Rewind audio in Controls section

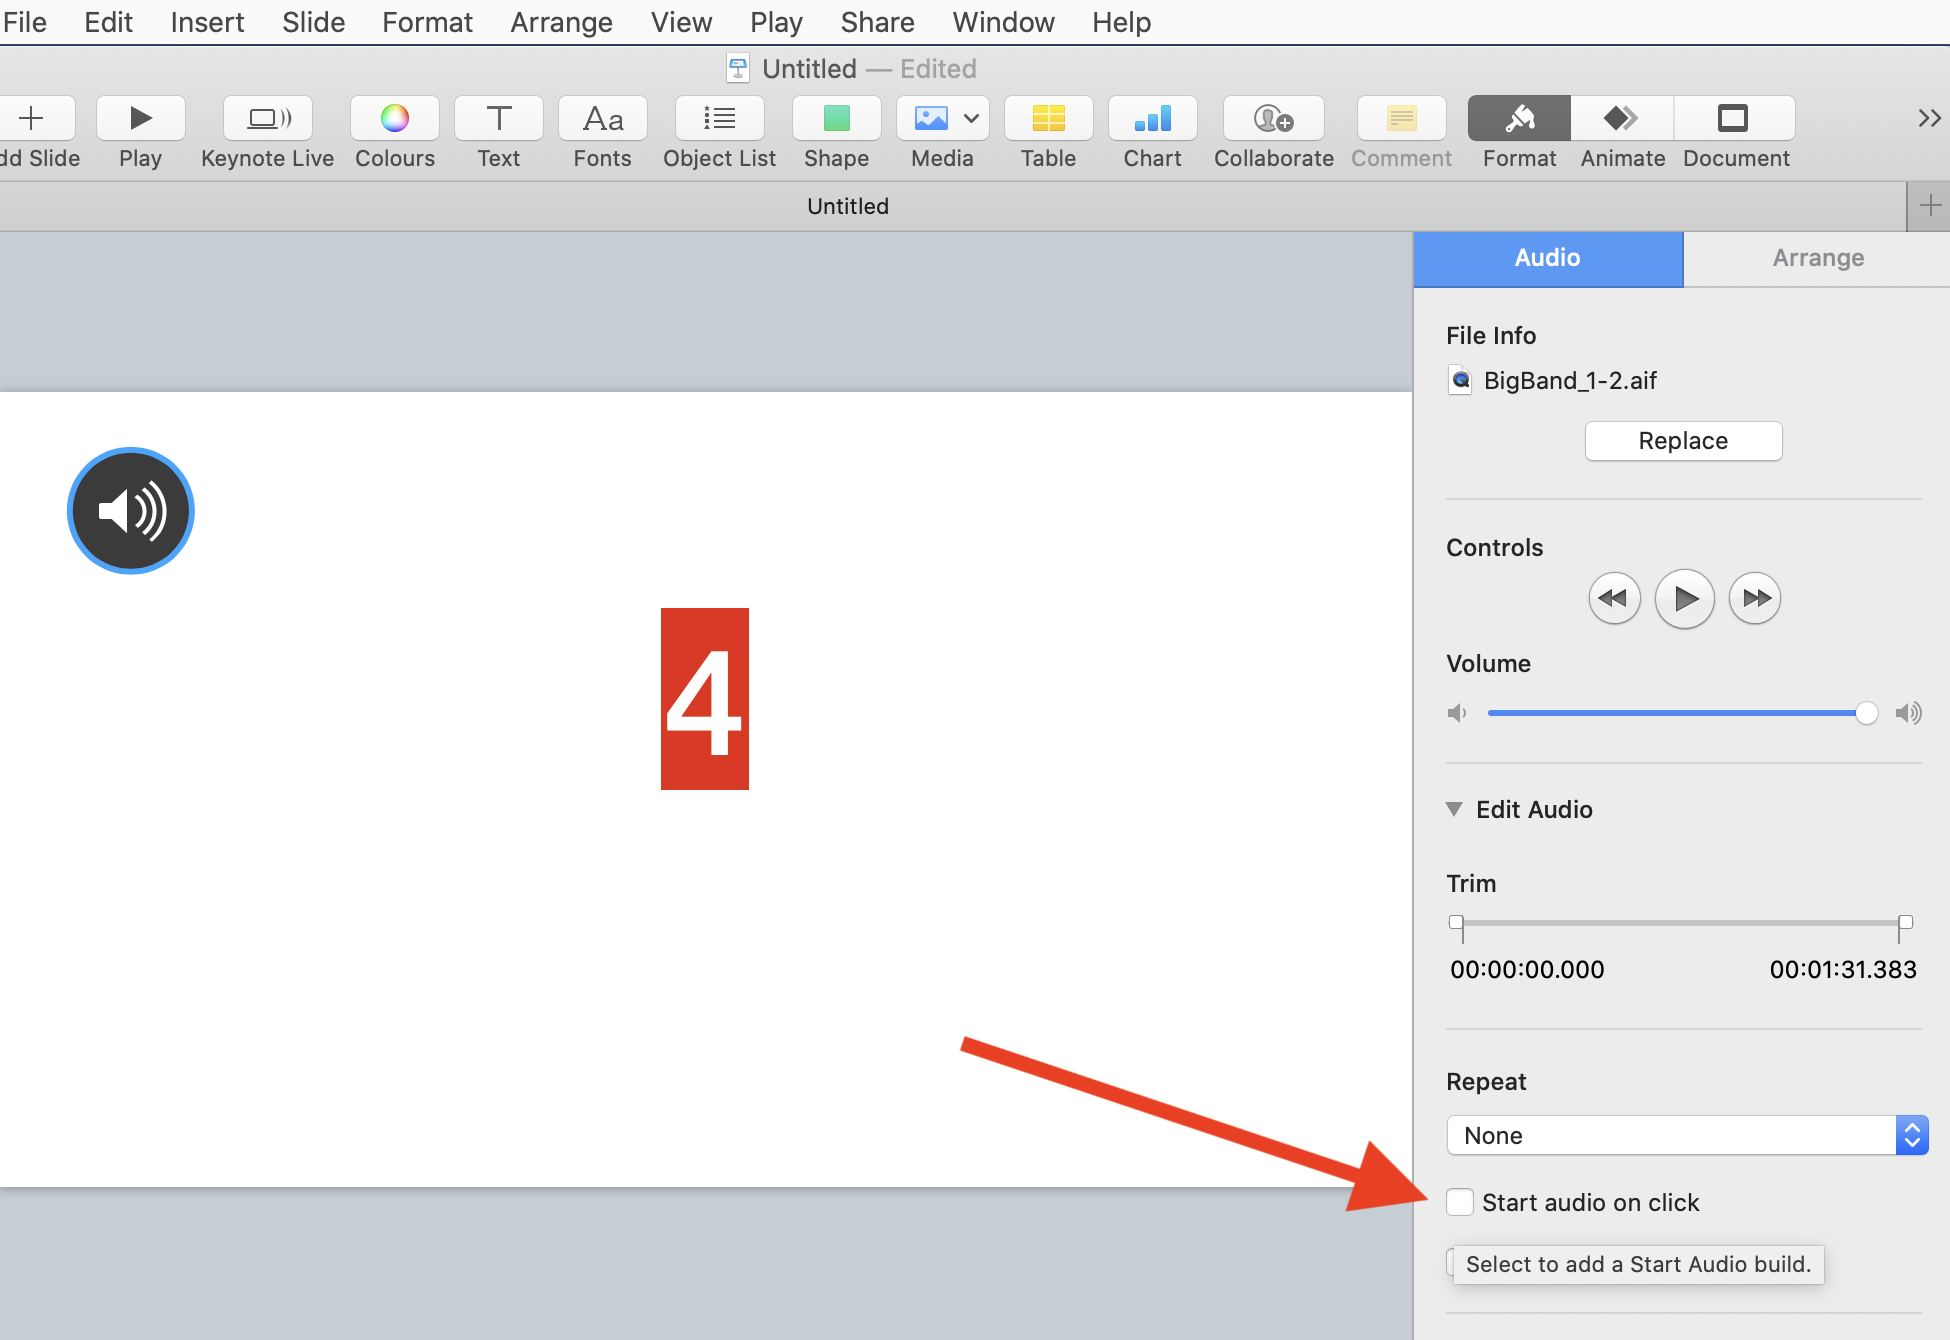(x=1614, y=599)
